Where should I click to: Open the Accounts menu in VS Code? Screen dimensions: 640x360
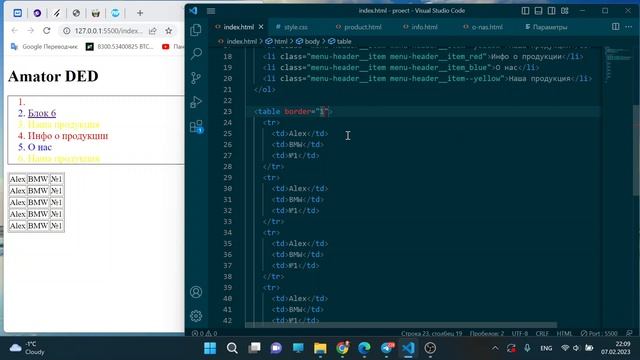coord(196,292)
